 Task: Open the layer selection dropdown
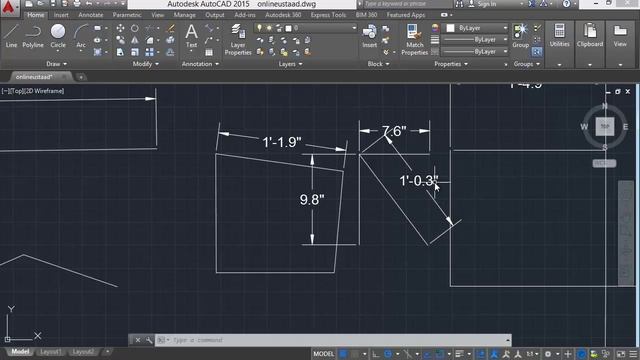pyautogui.click(x=305, y=28)
